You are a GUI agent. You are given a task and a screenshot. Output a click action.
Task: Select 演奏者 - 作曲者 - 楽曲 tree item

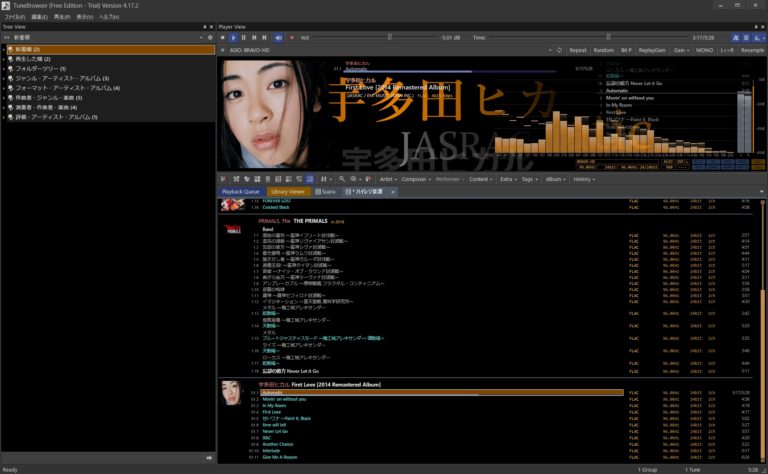tap(46, 107)
